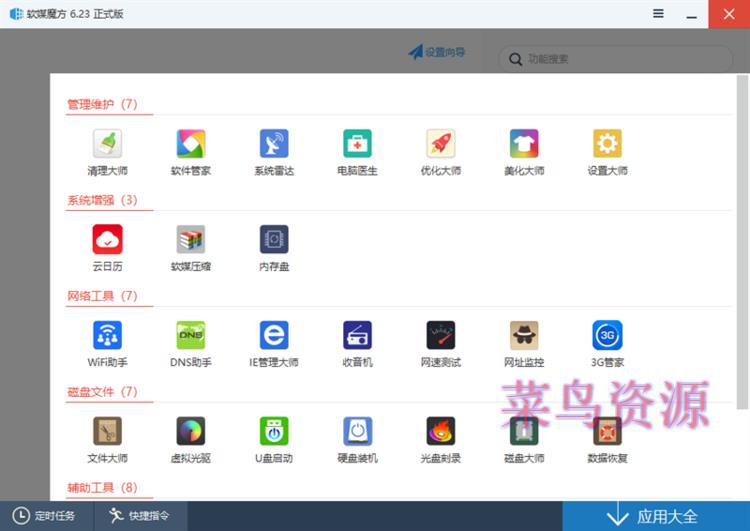Open 快捷指令 quick commands
This screenshot has width=750, height=531.
139,516
